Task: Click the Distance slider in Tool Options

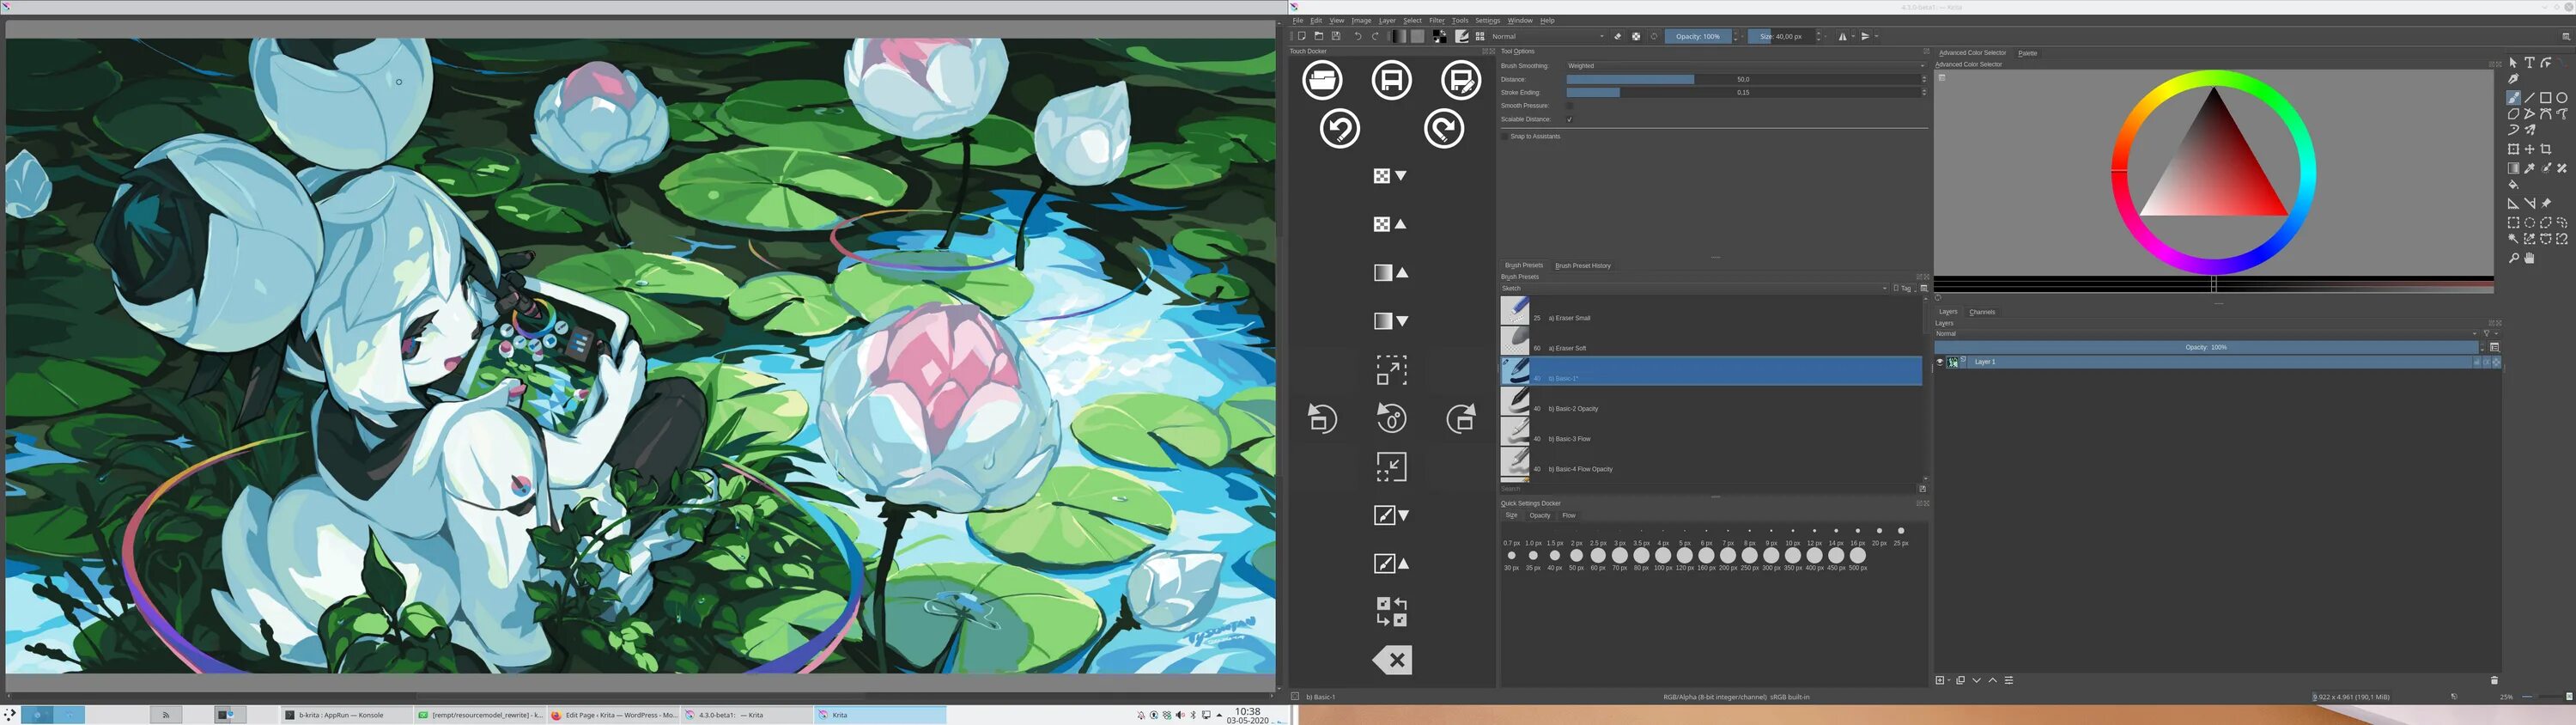Action: (1742, 79)
